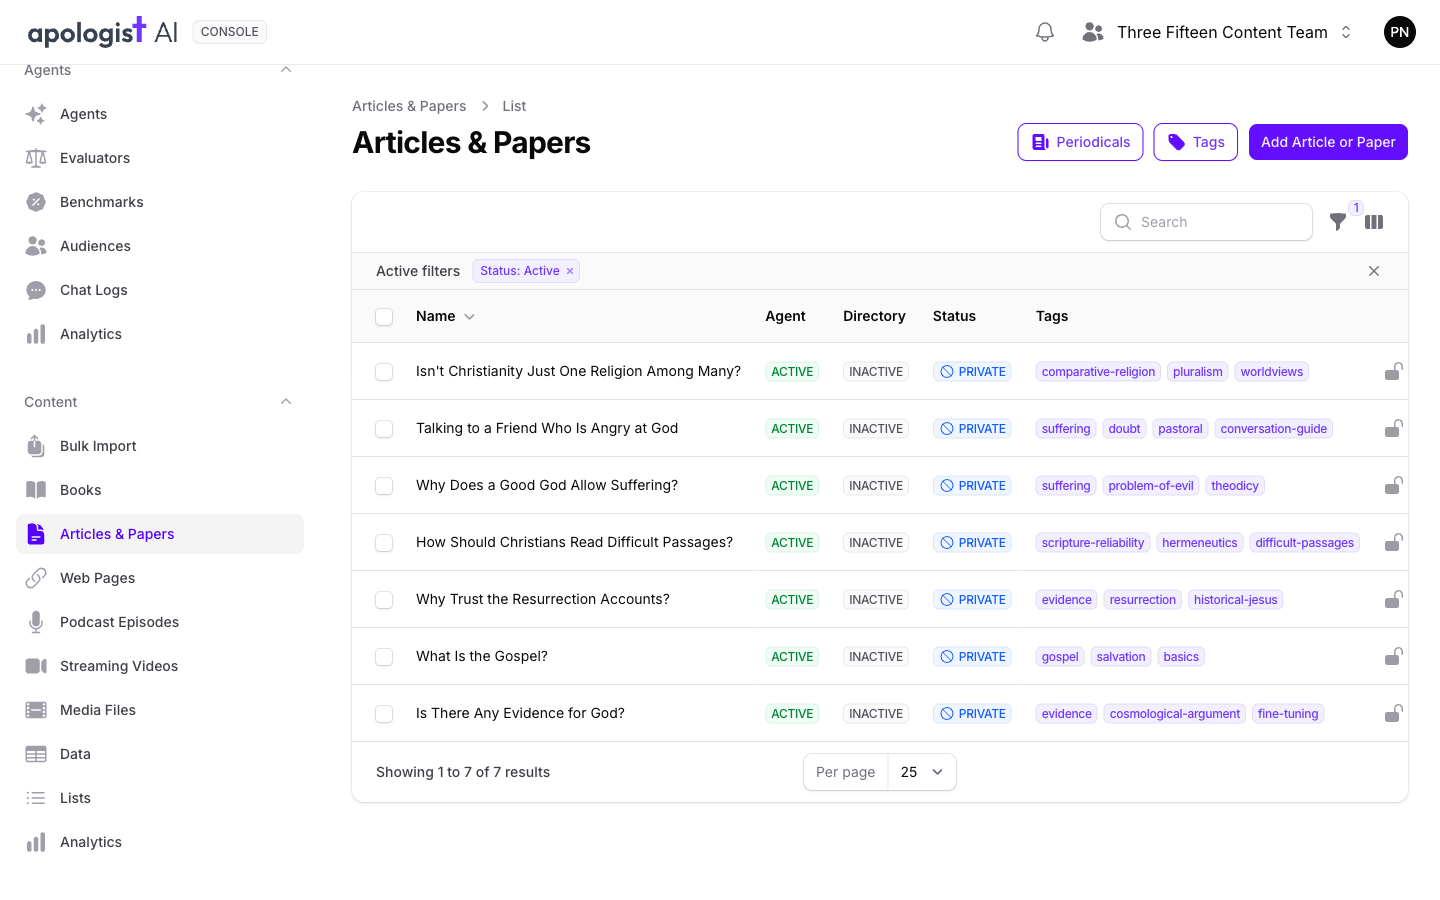Screen dimensions: 1440x900
Task: Check the Isn't Christianity Just One Religion row
Action: pyautogui.click(x=384, y=372)
